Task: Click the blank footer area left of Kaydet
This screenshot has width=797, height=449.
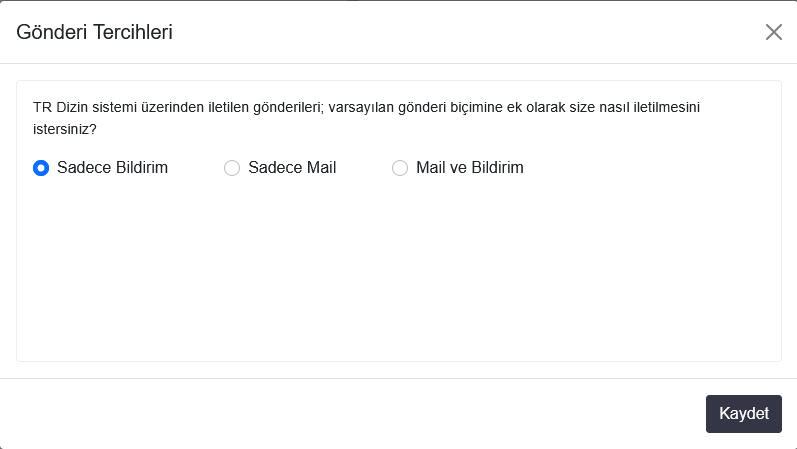Action: coord(350,414)
